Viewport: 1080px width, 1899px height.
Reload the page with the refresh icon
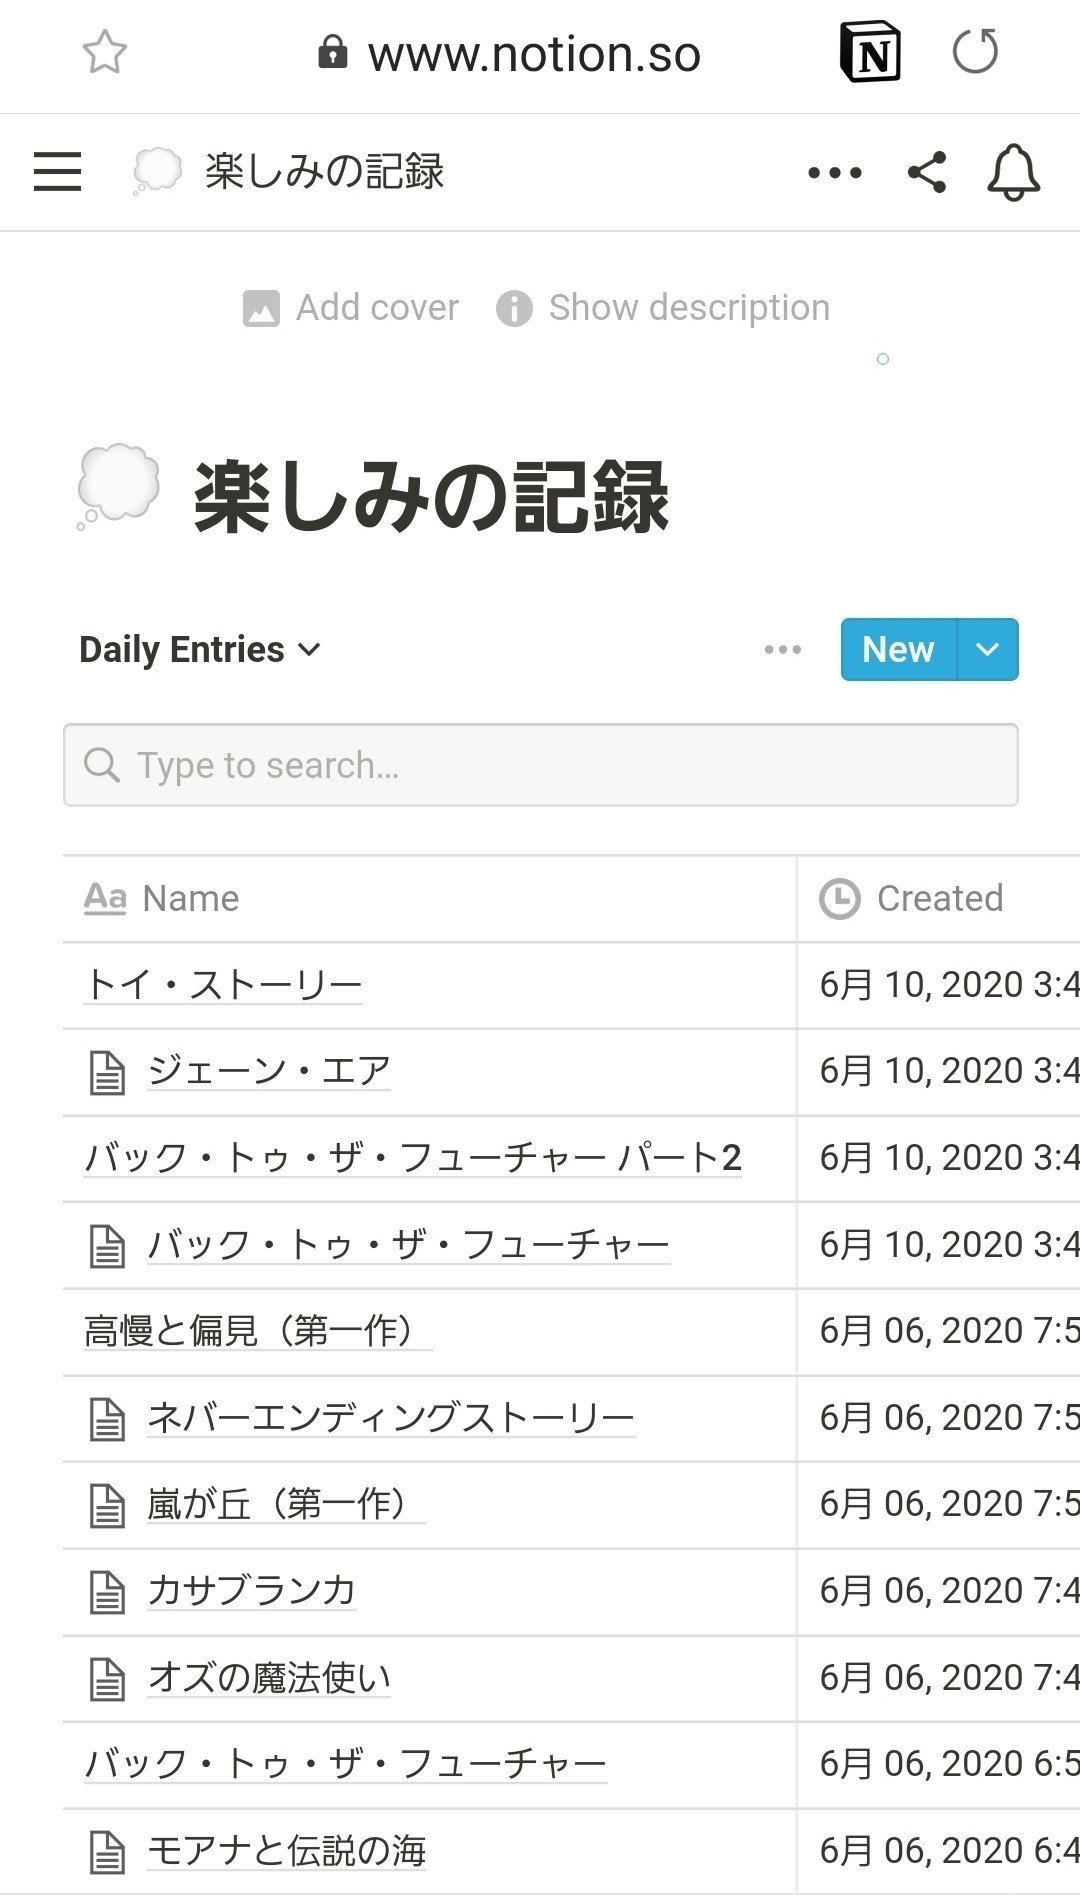(x=975, y=52)
